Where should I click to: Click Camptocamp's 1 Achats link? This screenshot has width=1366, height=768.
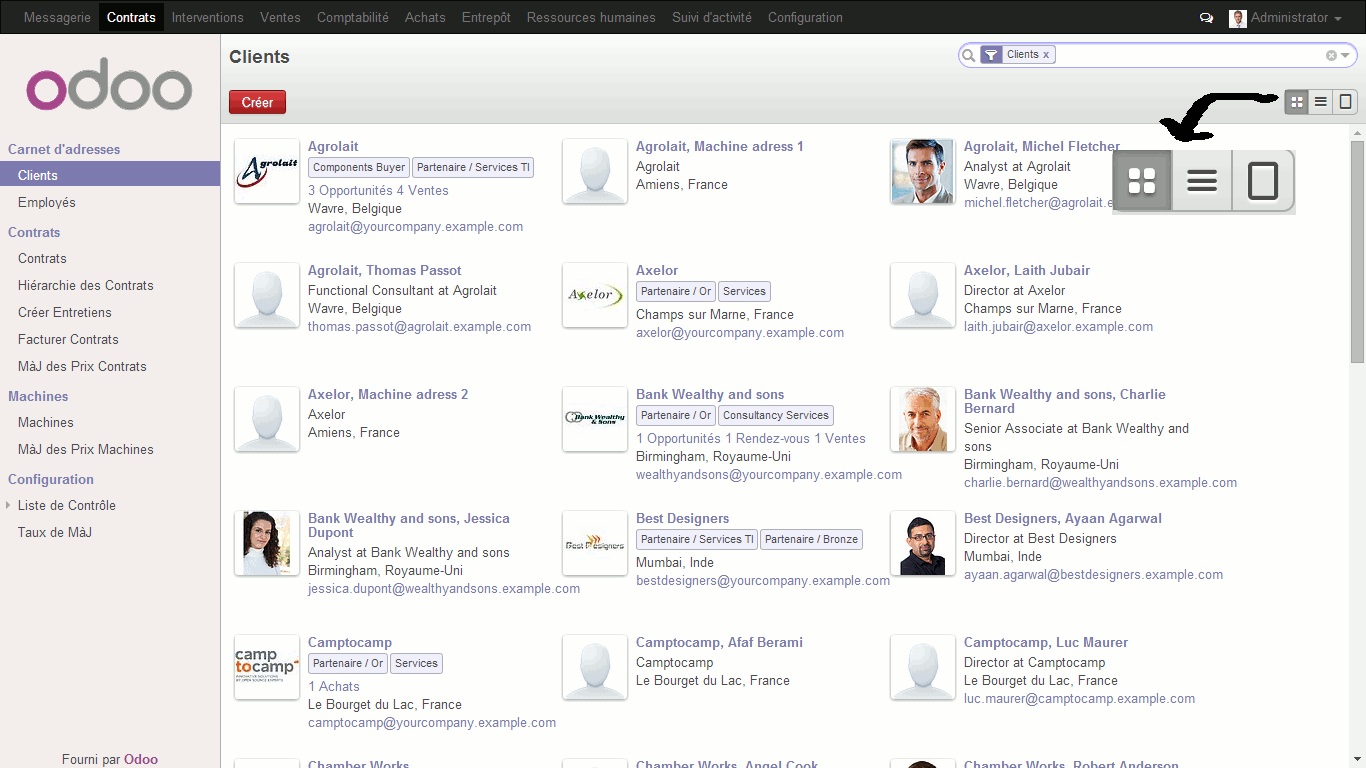click(333, 686)
